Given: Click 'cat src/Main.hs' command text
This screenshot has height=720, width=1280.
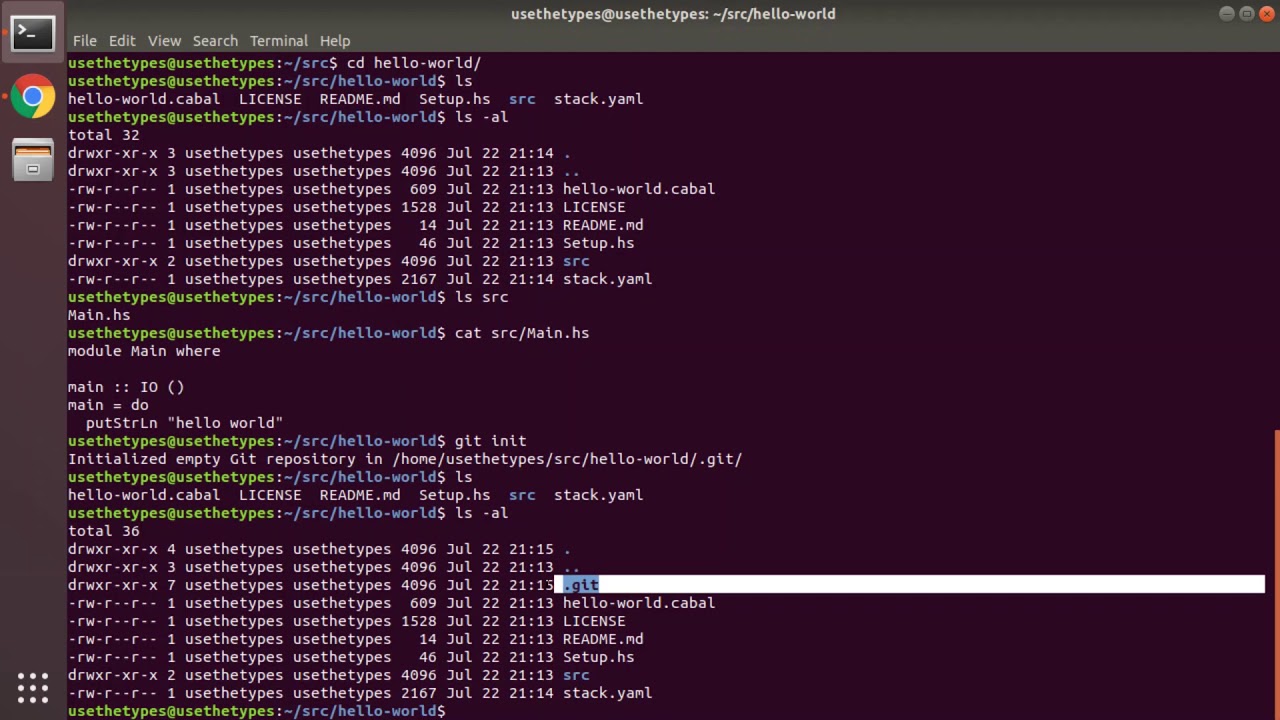Looking at the screenshot, I should (522, 333).
